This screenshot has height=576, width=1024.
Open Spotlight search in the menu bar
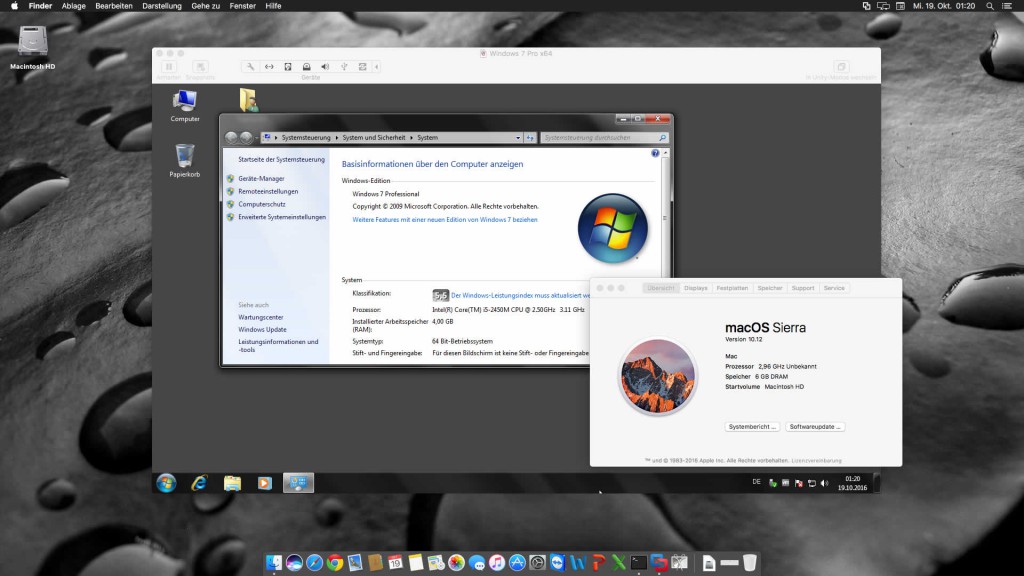[x=990, y=6]
